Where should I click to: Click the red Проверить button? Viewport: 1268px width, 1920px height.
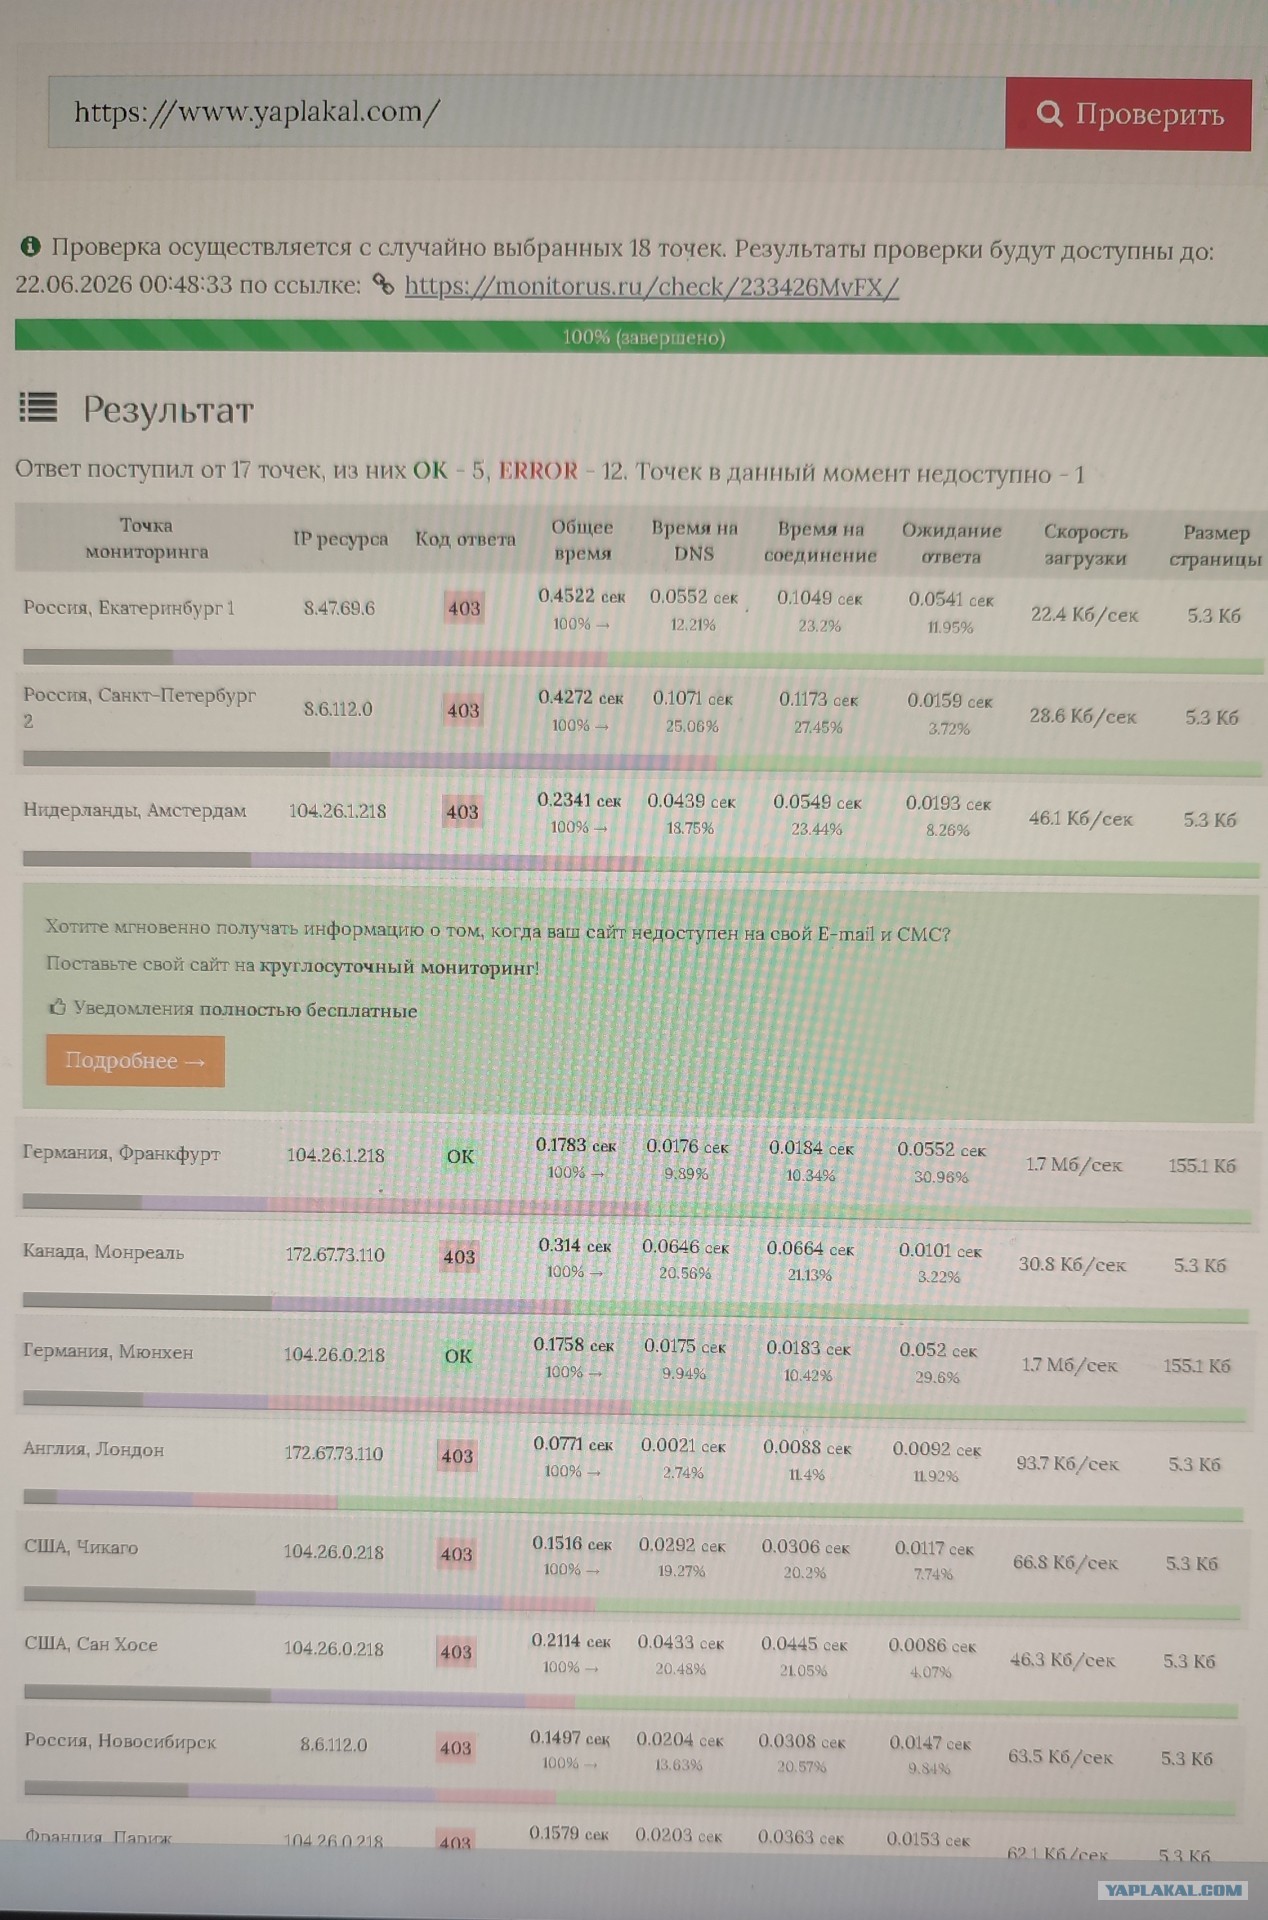coord(1128,114)
